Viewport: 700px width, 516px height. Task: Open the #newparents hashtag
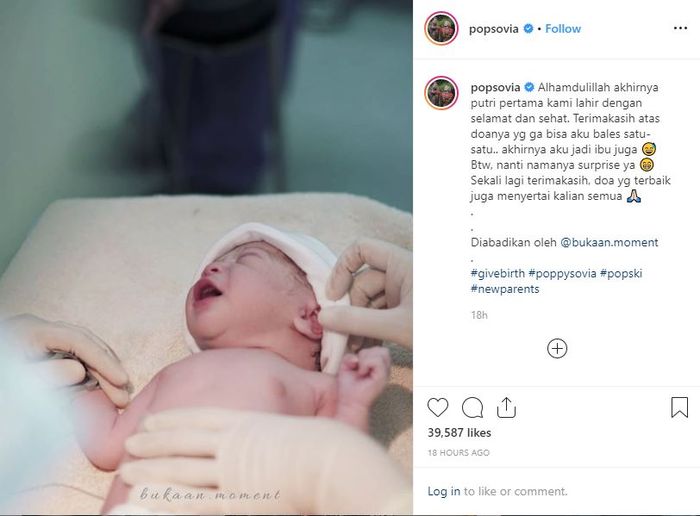(x=505, y=289)
